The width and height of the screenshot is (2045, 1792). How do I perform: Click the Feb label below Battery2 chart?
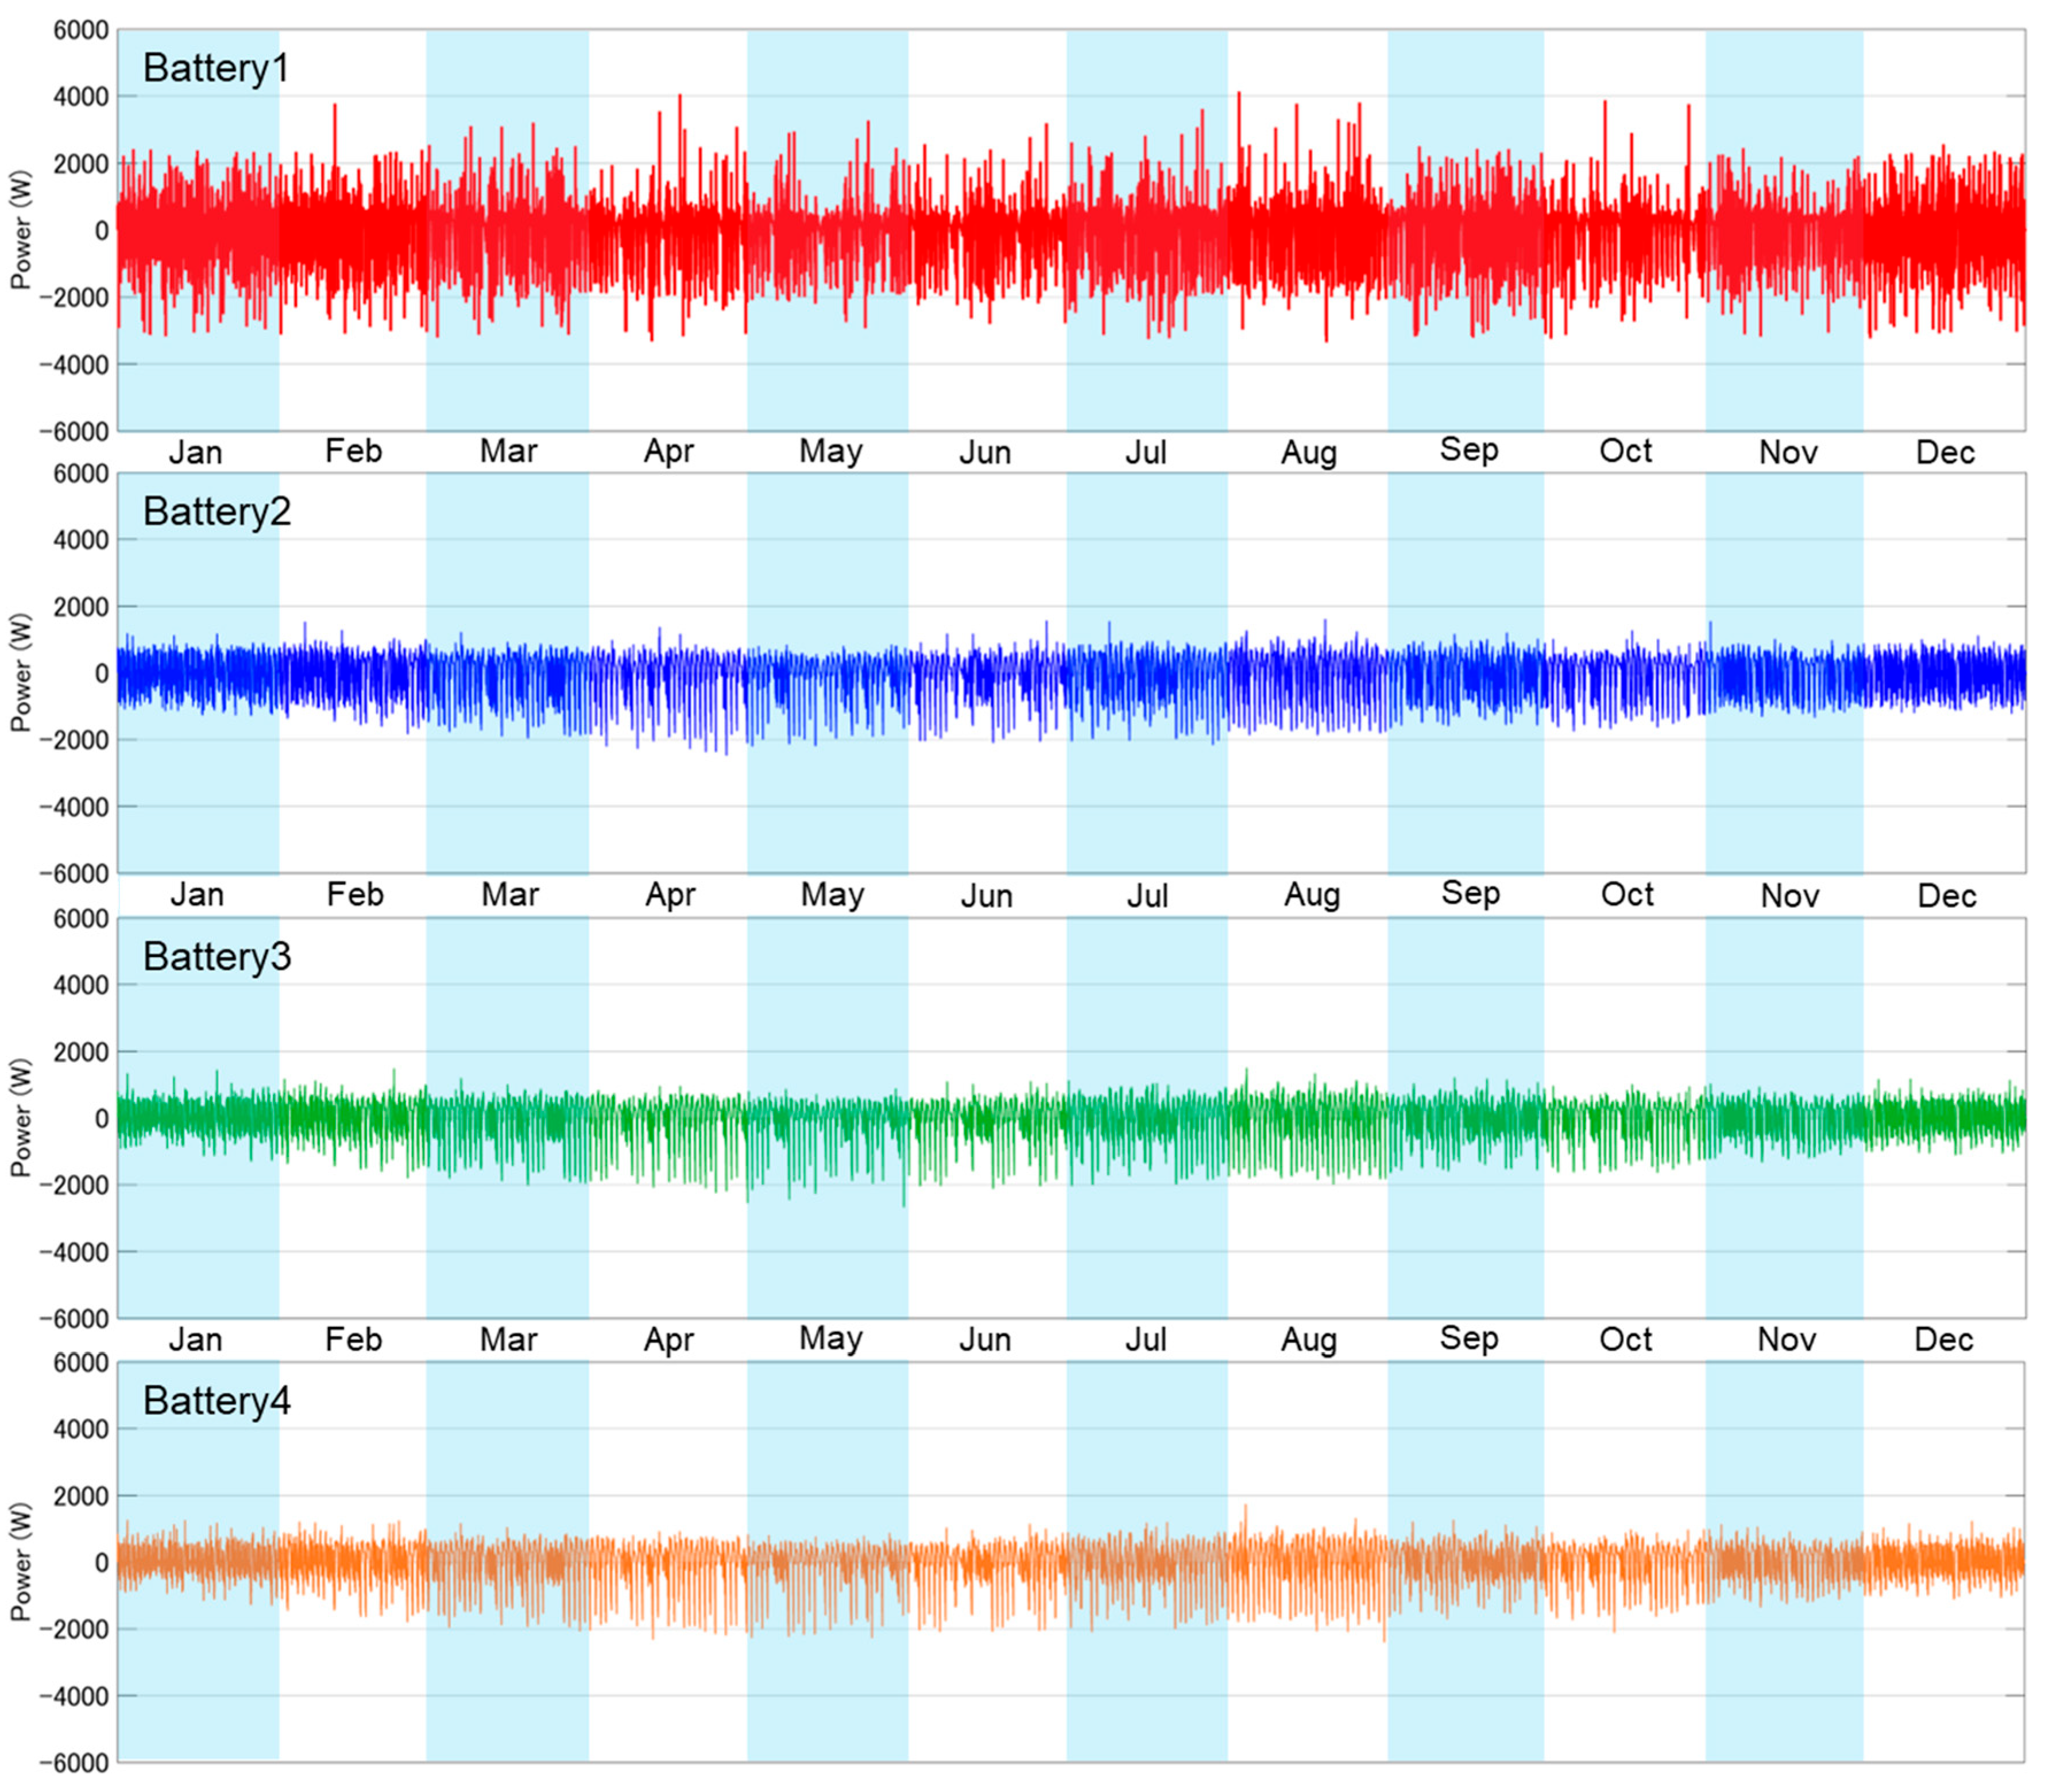[354, 895]
